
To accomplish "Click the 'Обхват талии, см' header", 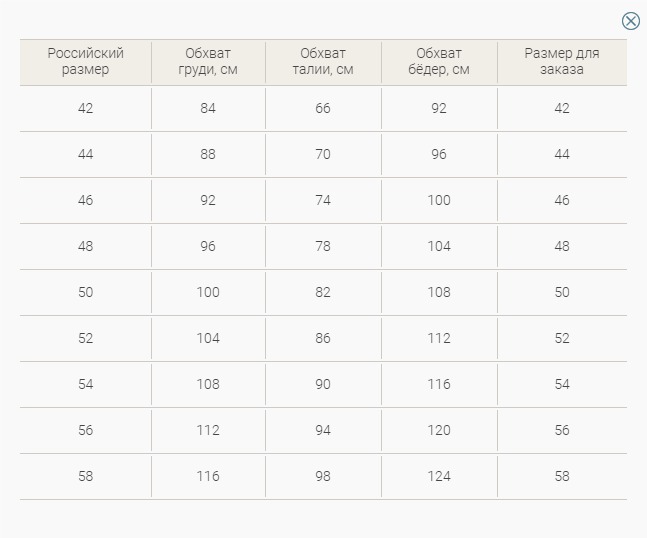I will (323, 62).
